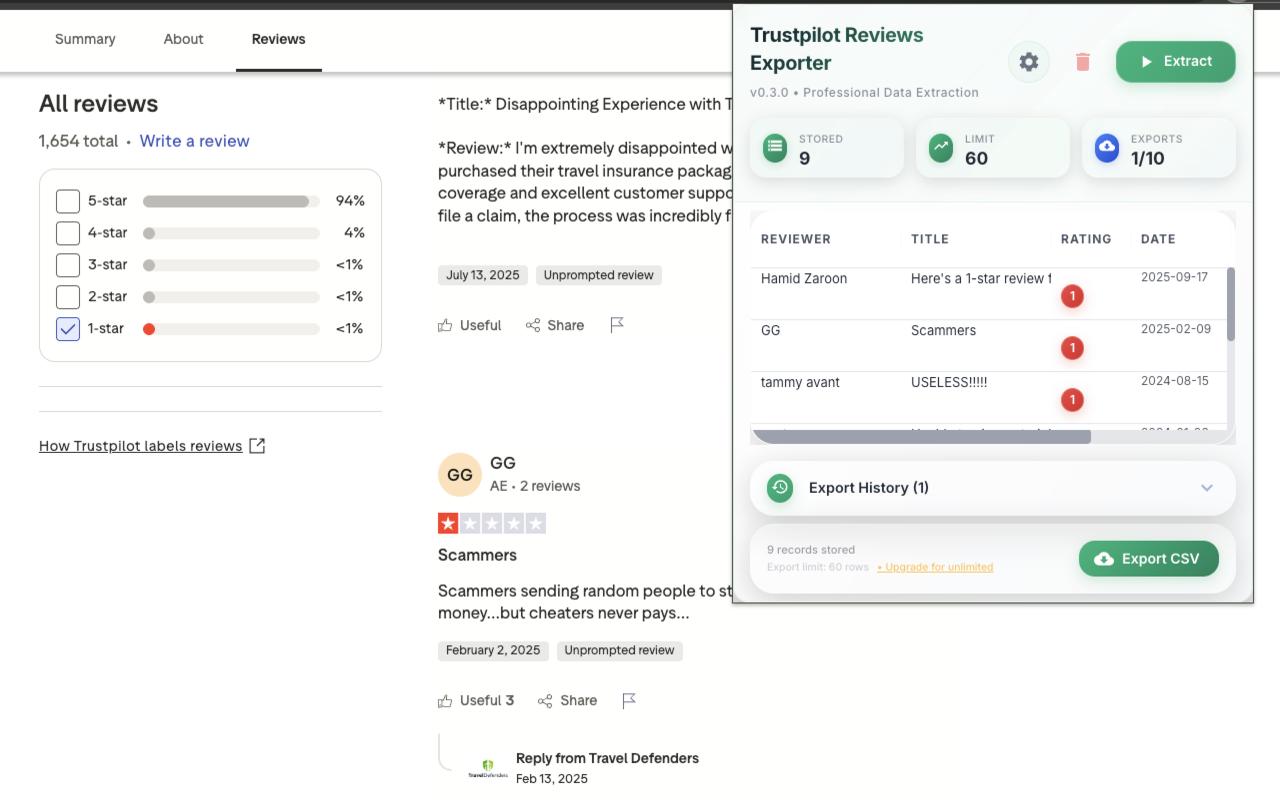
Task: Share the July 13, 2025 review
Action: [555, 325]
